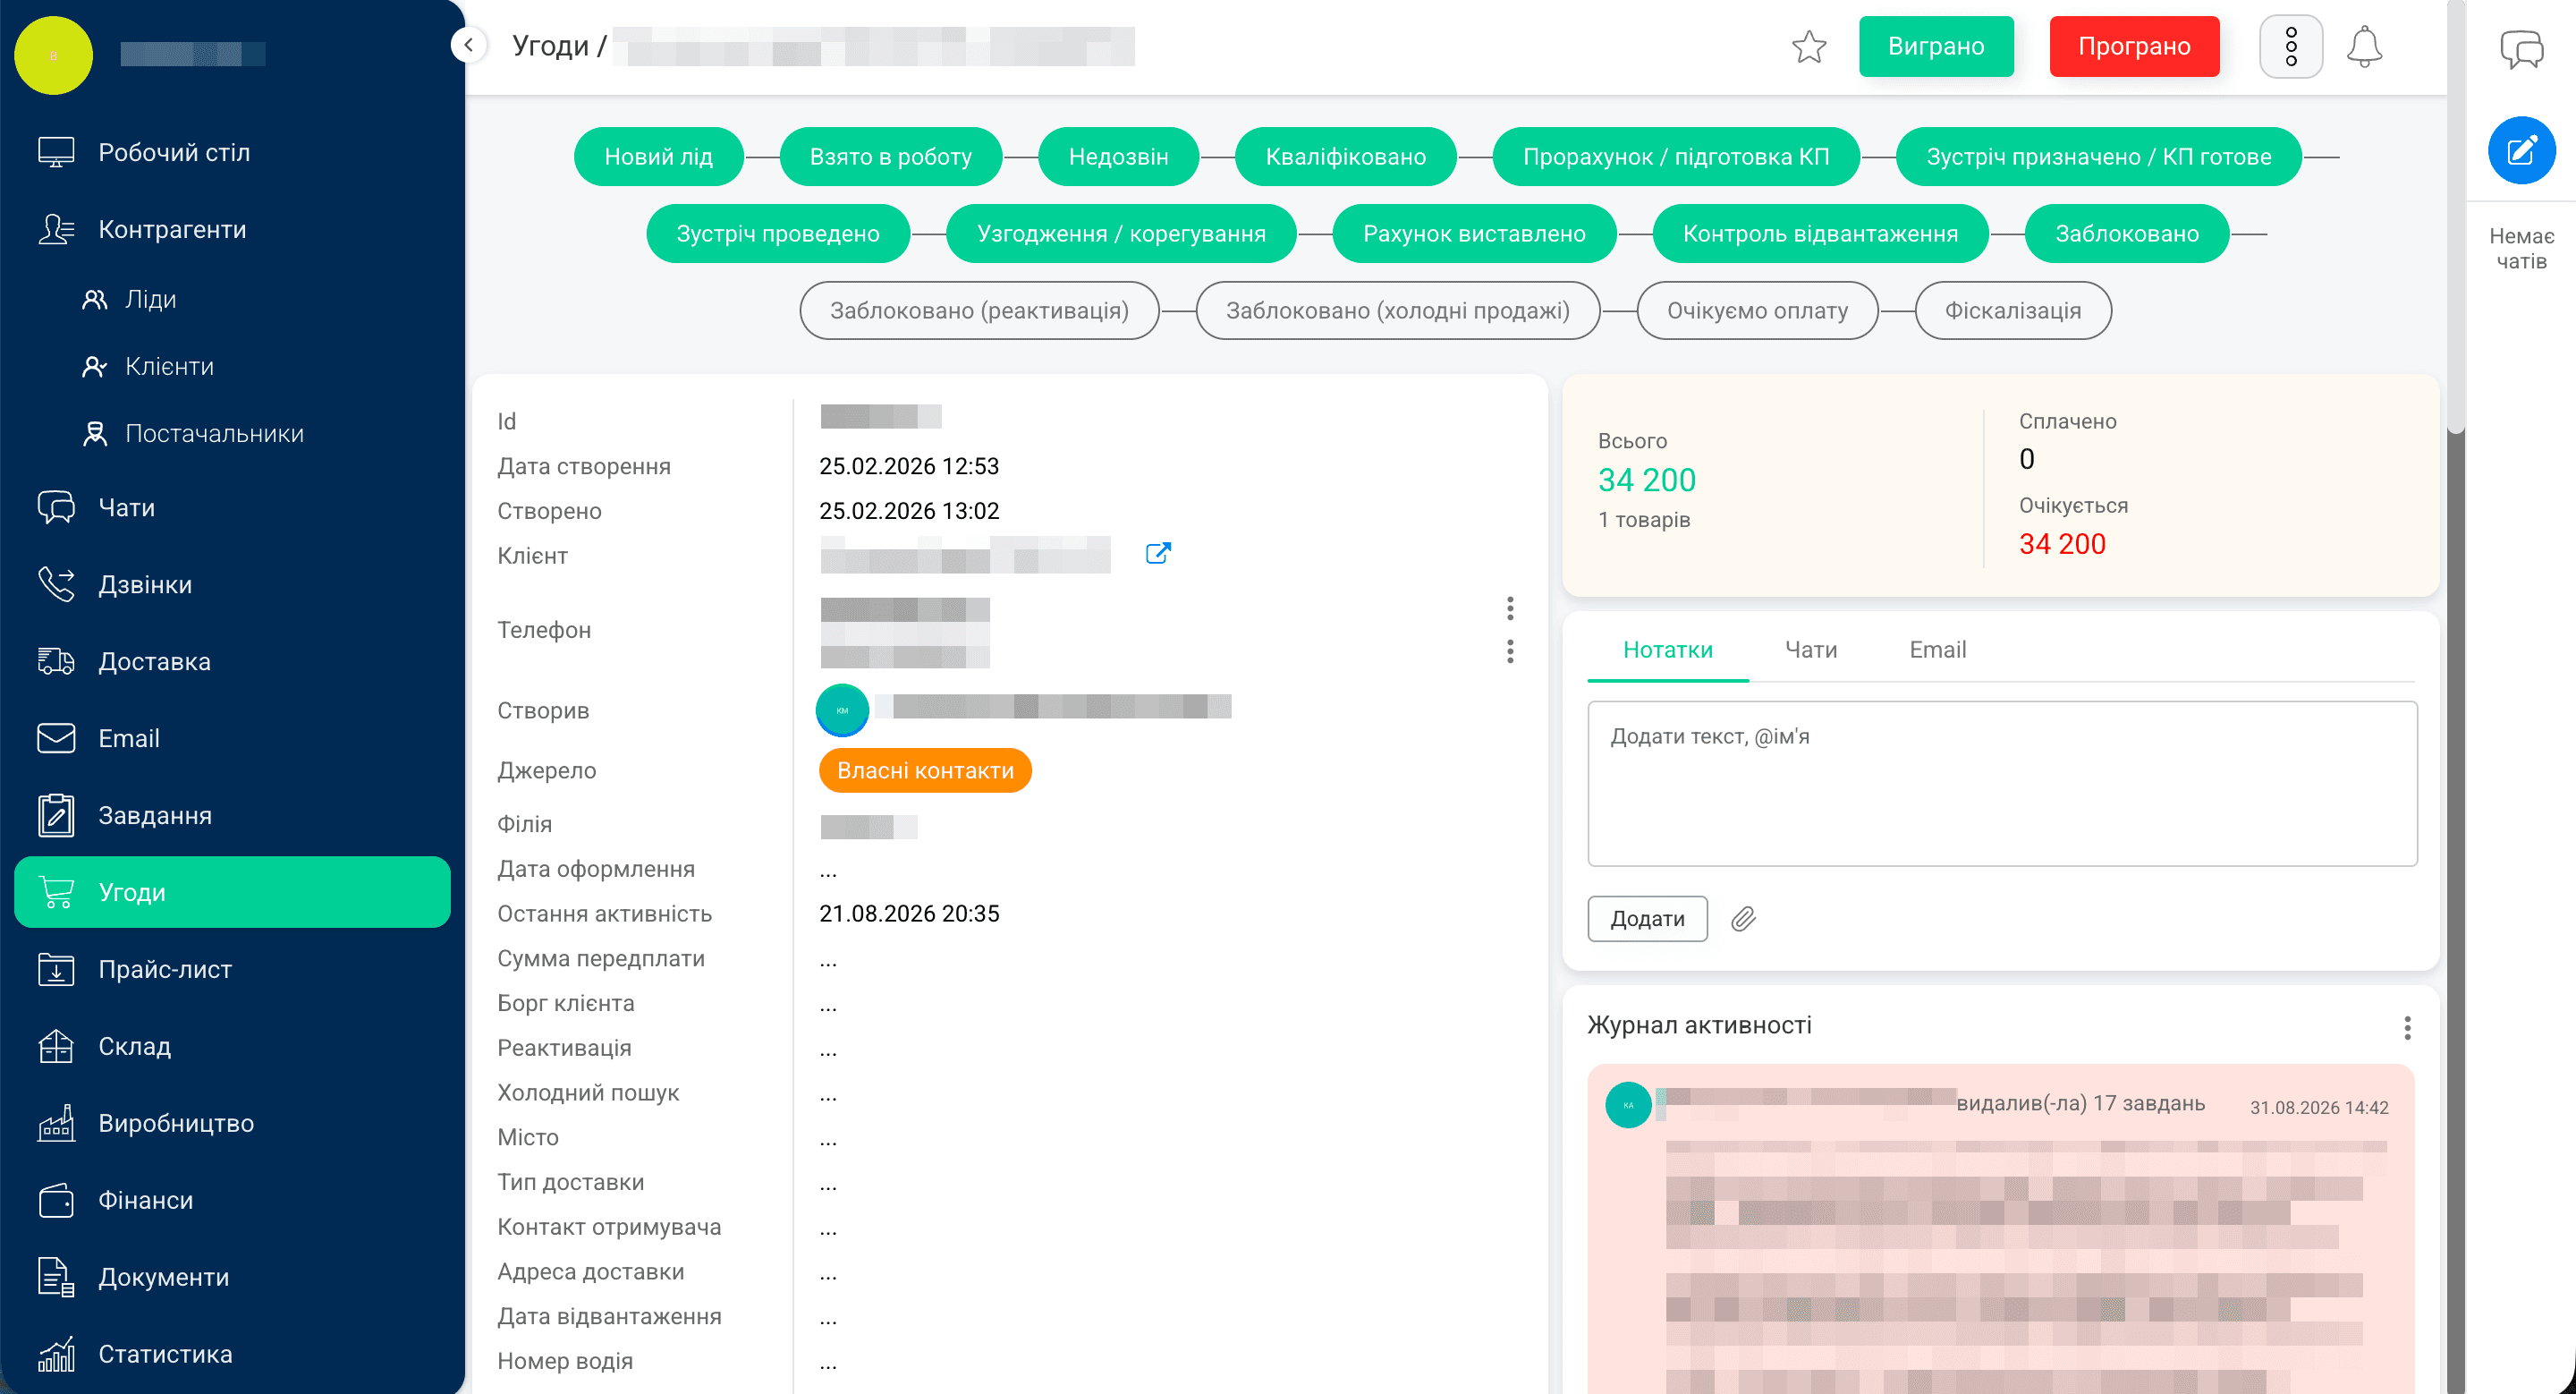
Task: Mark the deal as favorite with the star
Action: point(1808,47)
